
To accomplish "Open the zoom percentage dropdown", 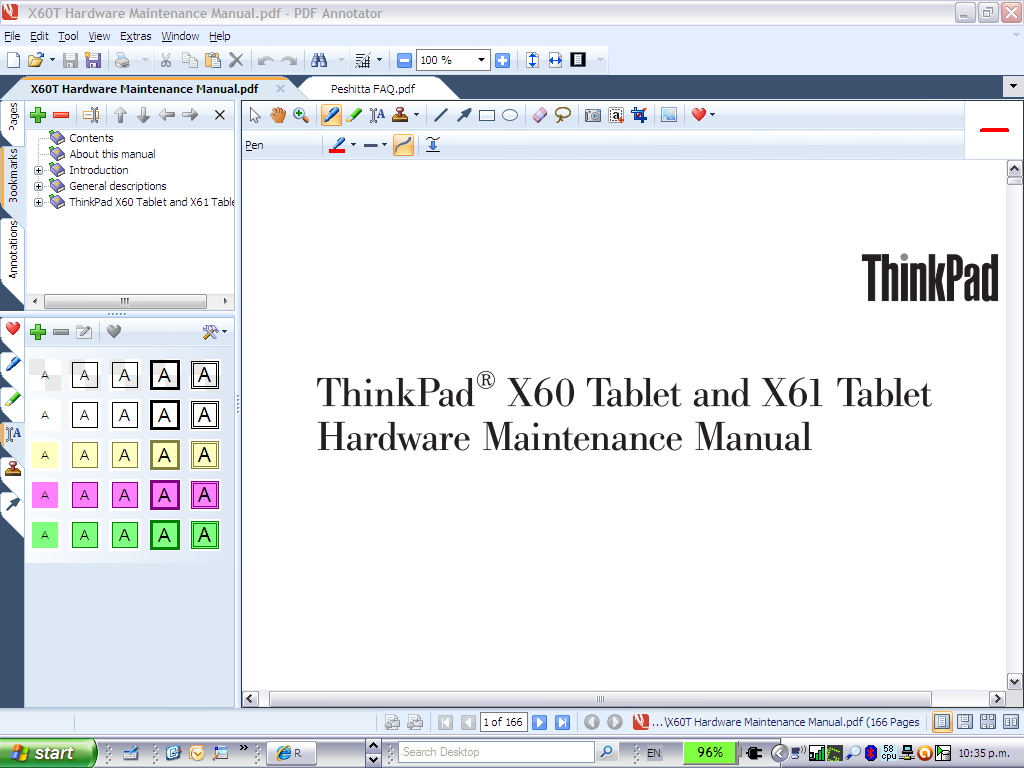I will tap(481, 61).
